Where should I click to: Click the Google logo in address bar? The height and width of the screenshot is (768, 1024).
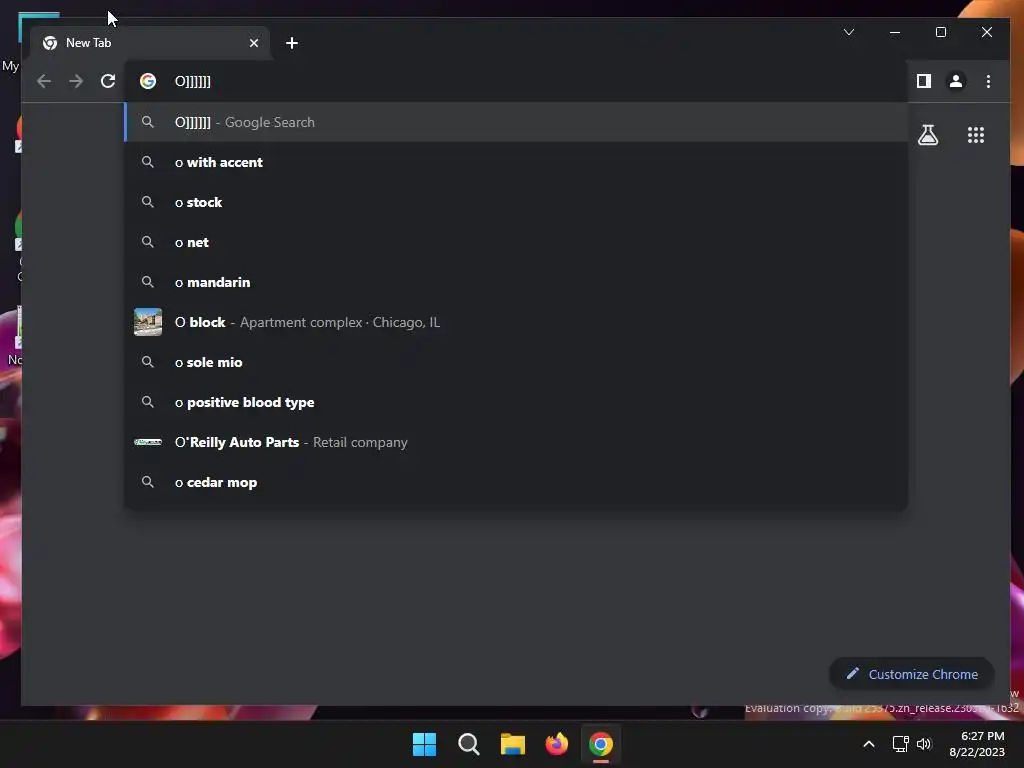[148, 81]
